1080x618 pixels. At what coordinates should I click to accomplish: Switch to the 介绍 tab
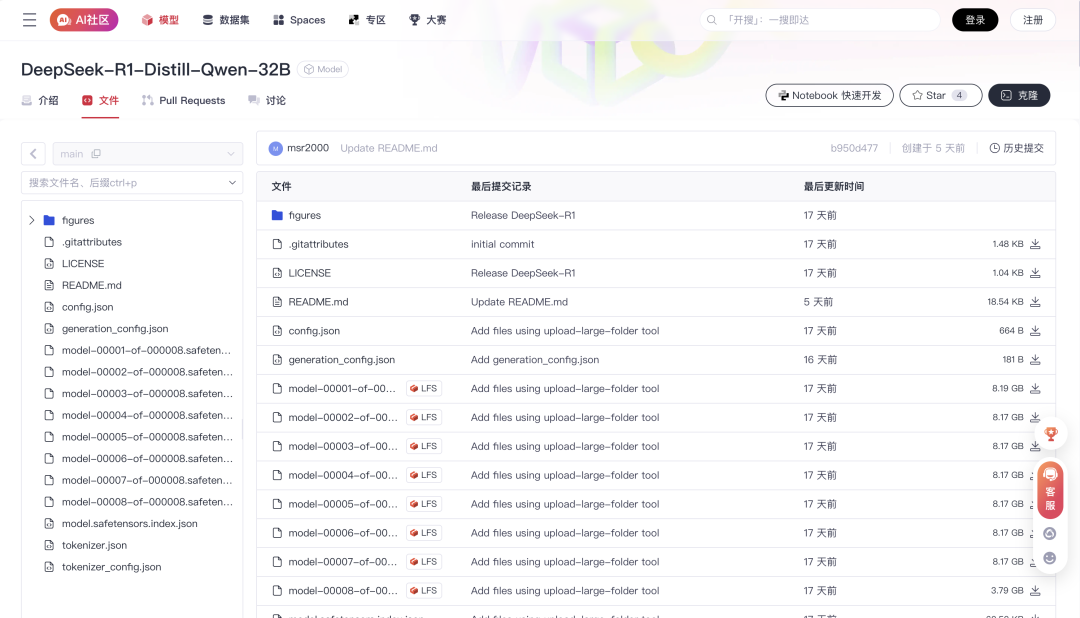tap(40, 101)
